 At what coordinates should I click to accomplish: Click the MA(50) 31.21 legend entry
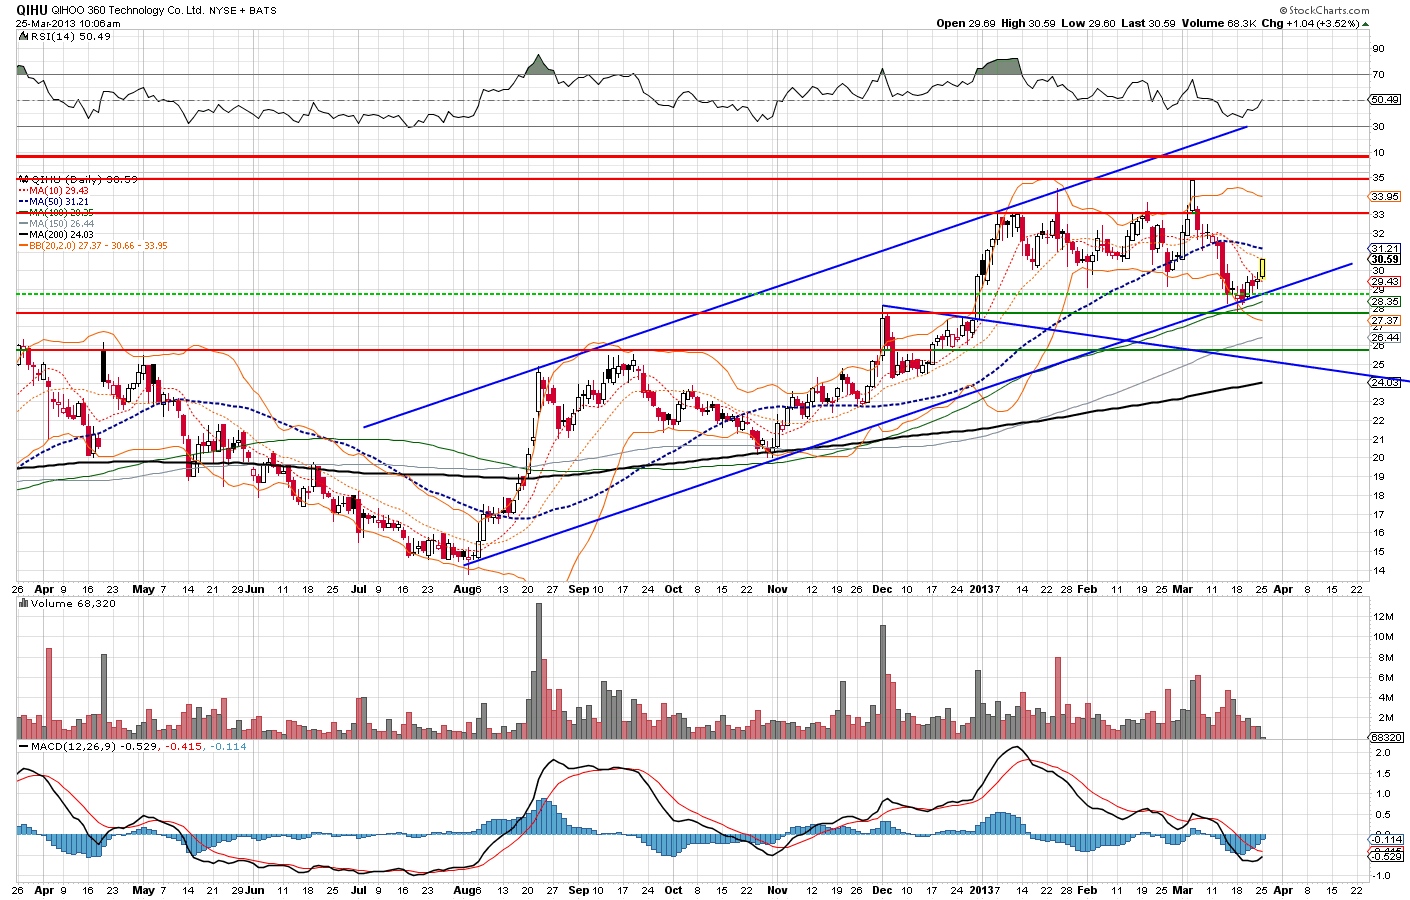(x=59, y=201)
